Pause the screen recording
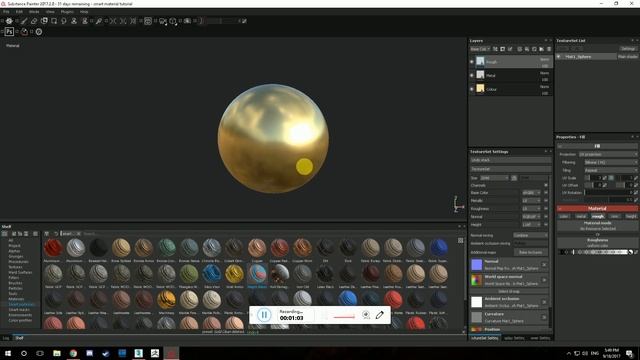The height and width of the screenshot is (360, 640). tap(264, 315)
